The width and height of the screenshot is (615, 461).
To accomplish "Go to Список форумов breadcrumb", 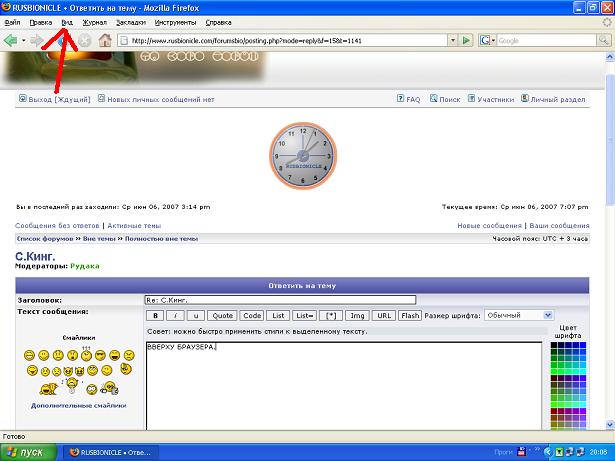I will (45, 239).
